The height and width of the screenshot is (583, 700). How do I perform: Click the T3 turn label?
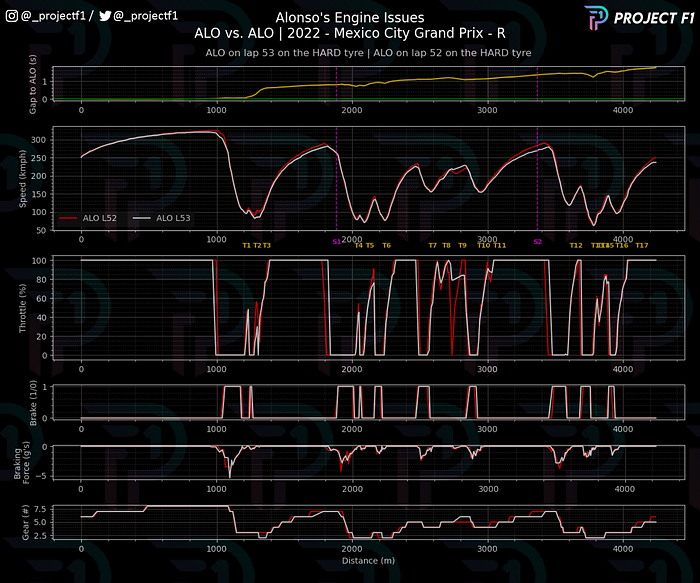click(267, 246)
